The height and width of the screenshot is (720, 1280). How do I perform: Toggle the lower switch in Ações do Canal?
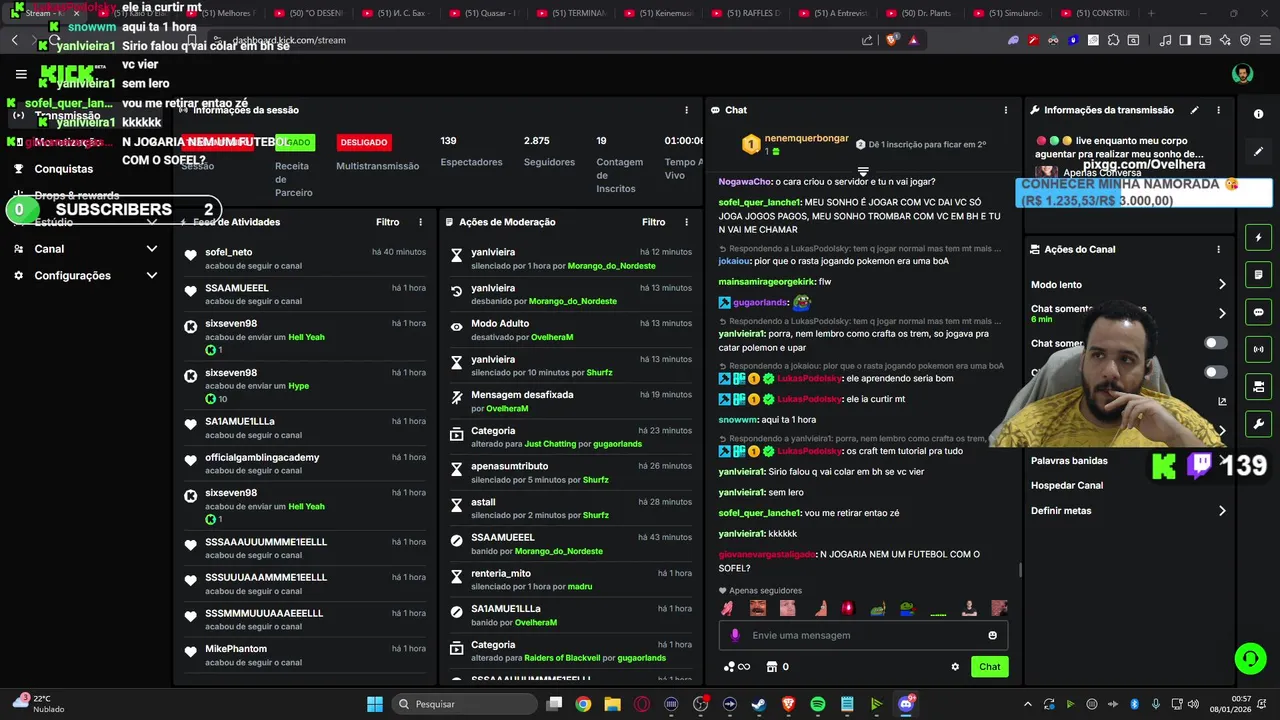pos(1215,372)
